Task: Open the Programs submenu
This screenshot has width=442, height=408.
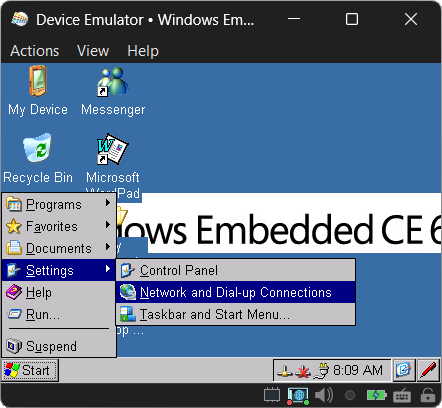Action: tap(59, 204)
